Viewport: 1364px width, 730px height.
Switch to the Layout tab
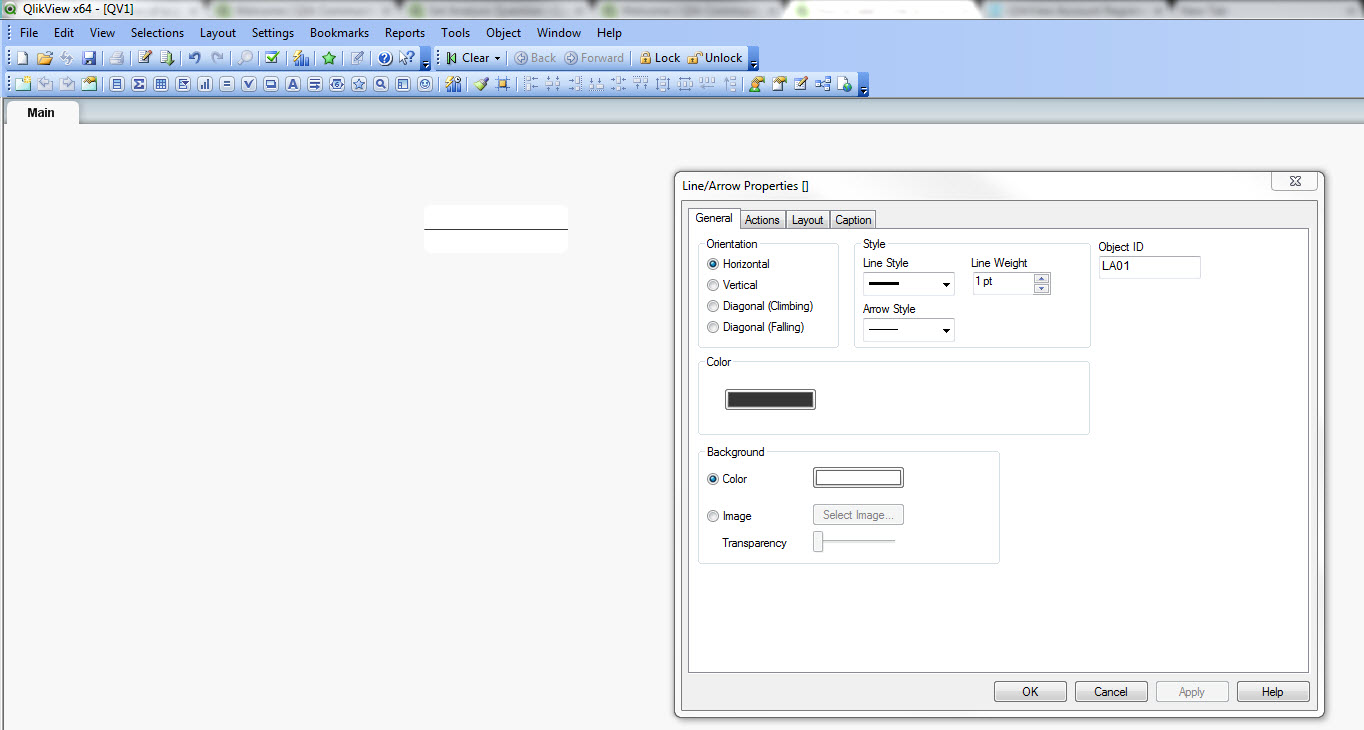click(807, 220)
